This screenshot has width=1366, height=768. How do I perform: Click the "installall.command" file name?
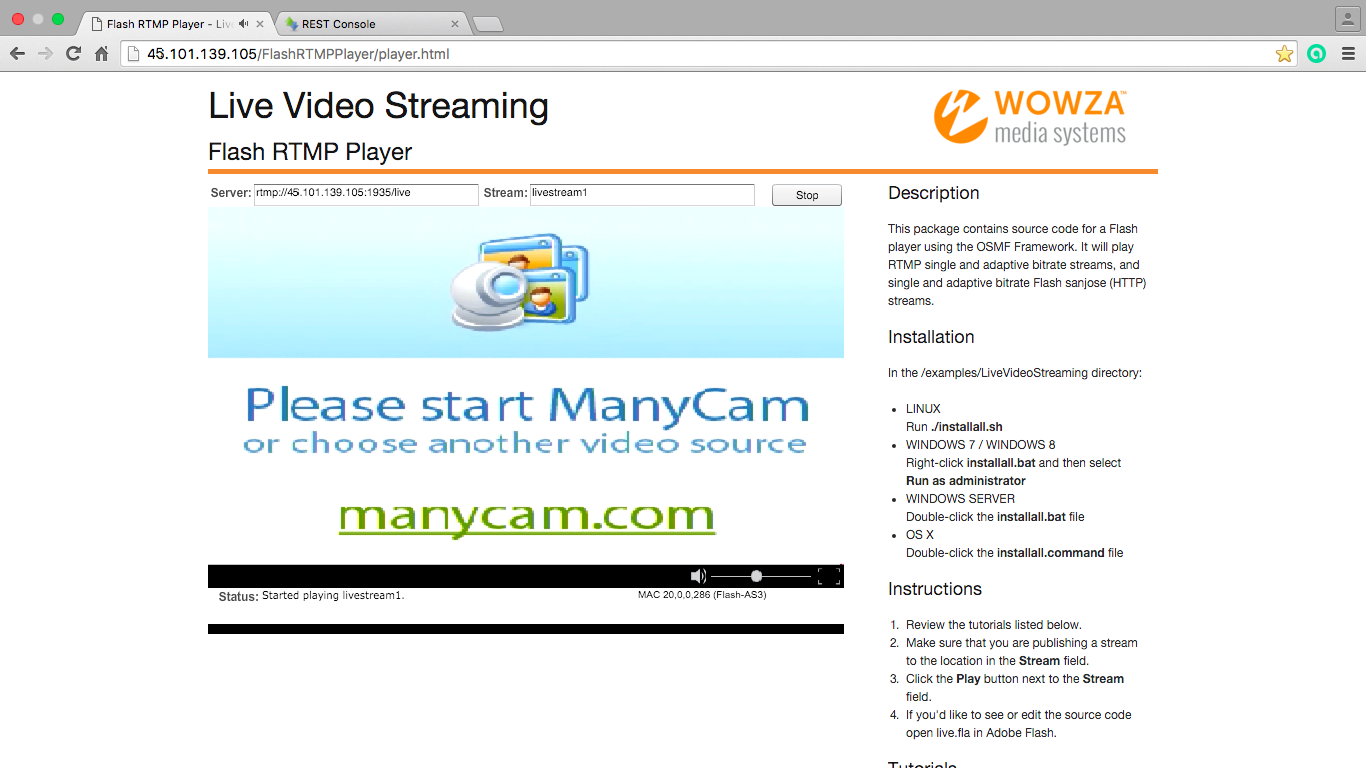click(x=1051, y=553)
